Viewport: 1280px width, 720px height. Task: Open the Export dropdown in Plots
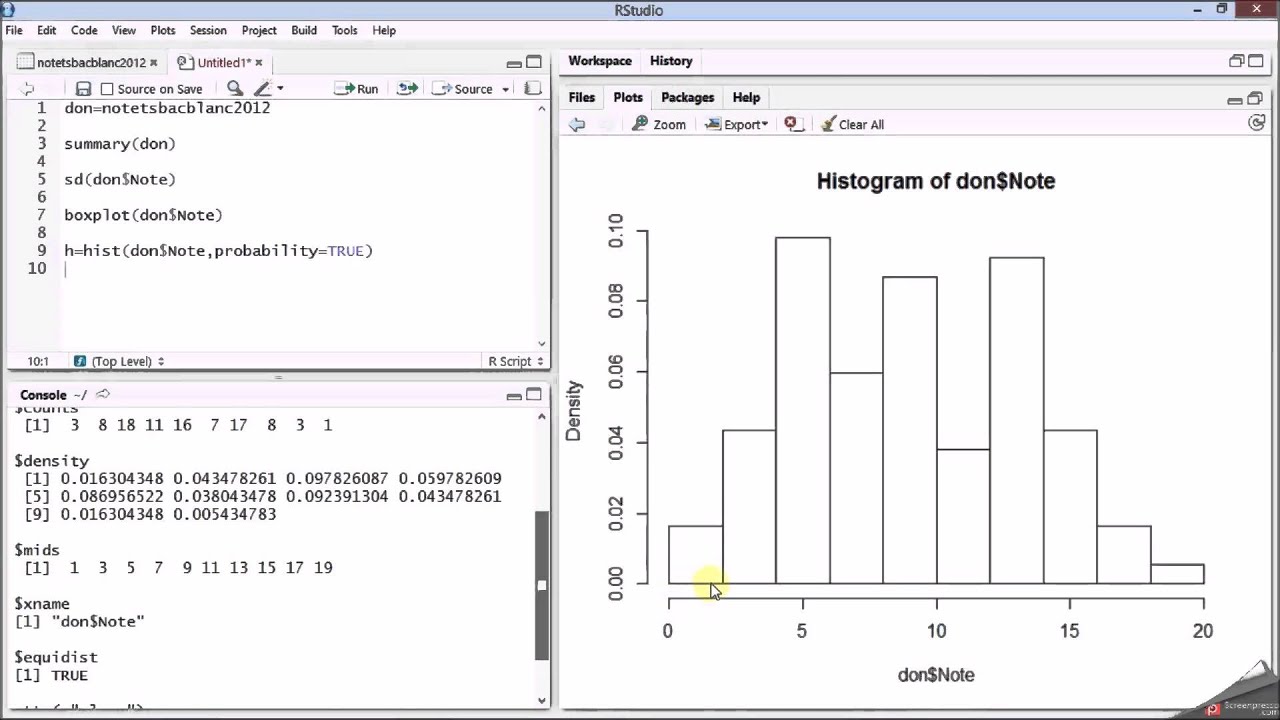736,125
